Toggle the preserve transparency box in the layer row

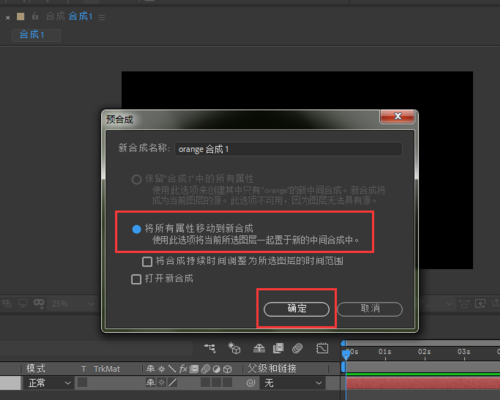[x=82, y=382]
